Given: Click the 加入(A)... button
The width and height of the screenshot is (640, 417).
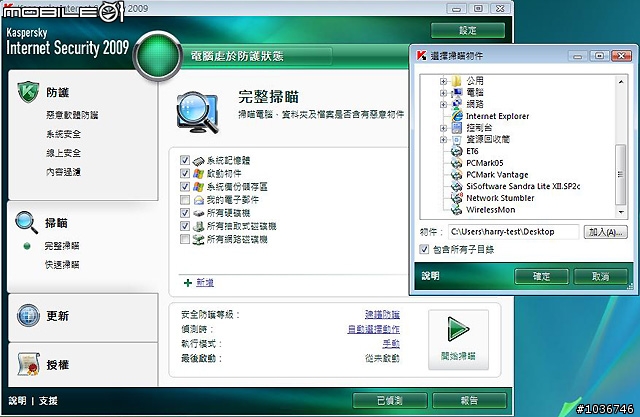Looking at the screenshot, I should (605, 232).
